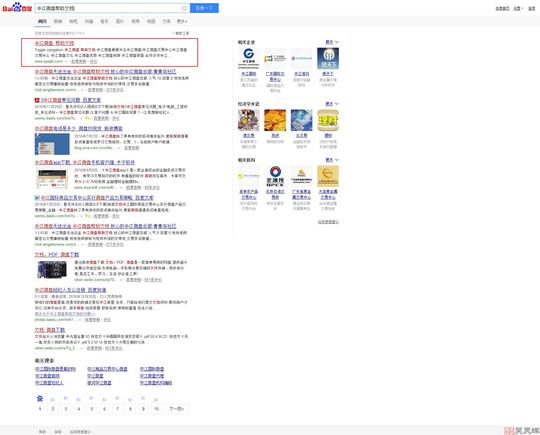Go to results page 3
540x435 pixels.
[x=66, y=408]
